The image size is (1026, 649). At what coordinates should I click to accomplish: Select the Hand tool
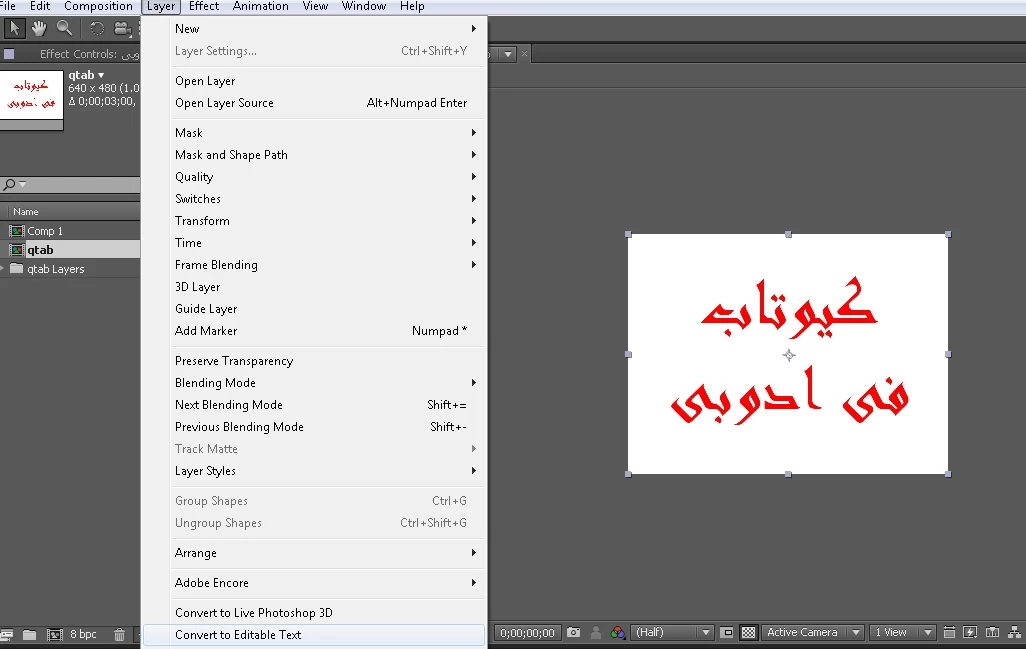(x=39, y=28)
